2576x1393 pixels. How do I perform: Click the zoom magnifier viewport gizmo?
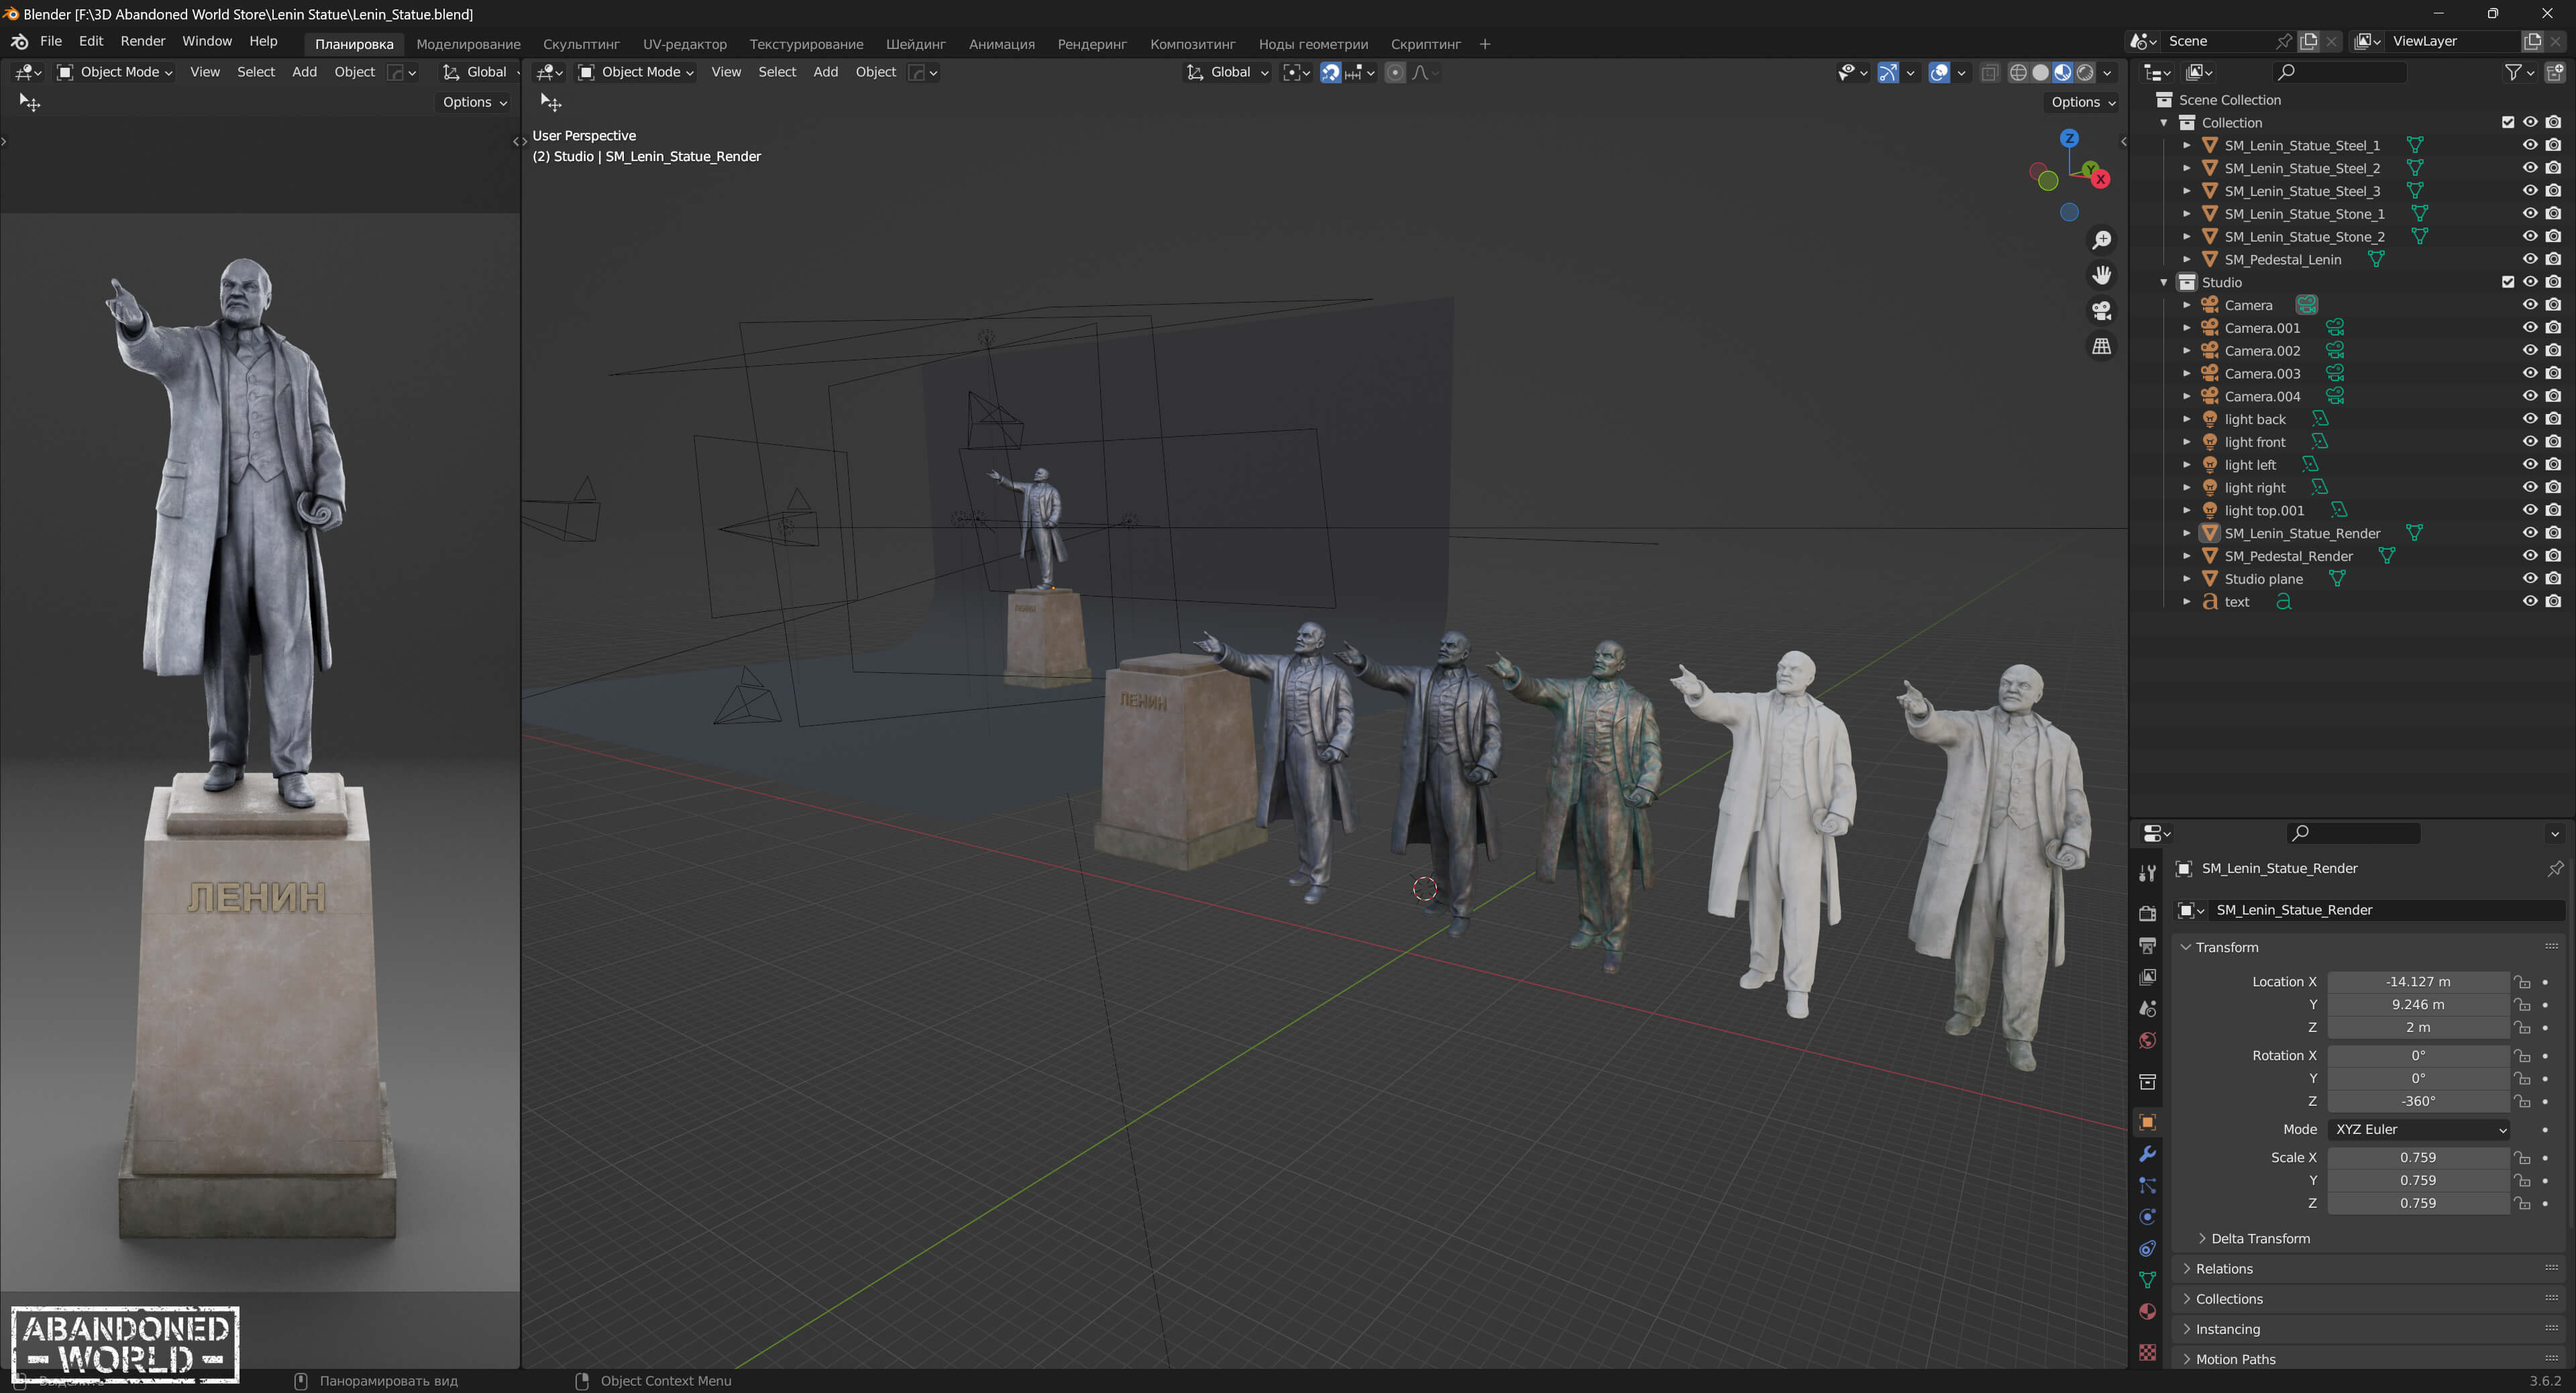click(x=2102, y=240)
